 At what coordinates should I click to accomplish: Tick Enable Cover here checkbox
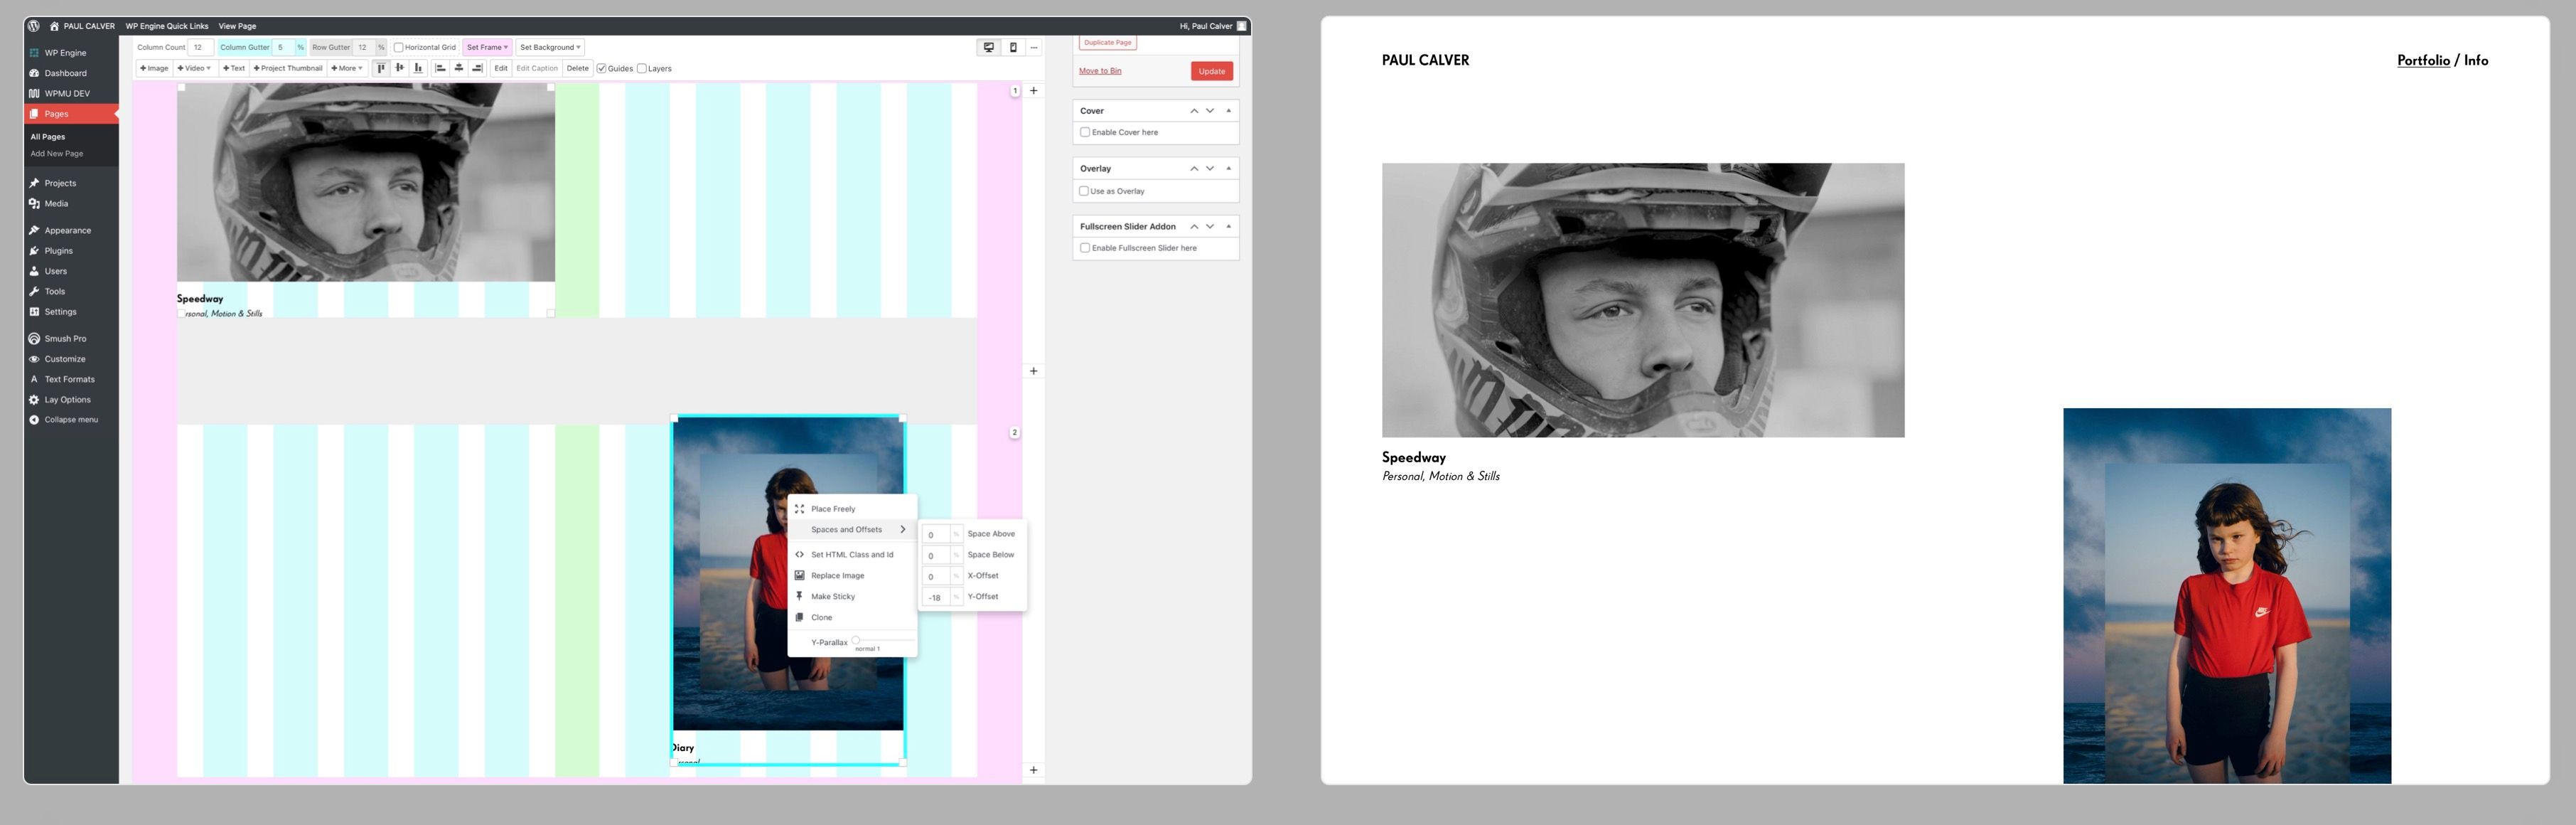[x=1085, y=132]
